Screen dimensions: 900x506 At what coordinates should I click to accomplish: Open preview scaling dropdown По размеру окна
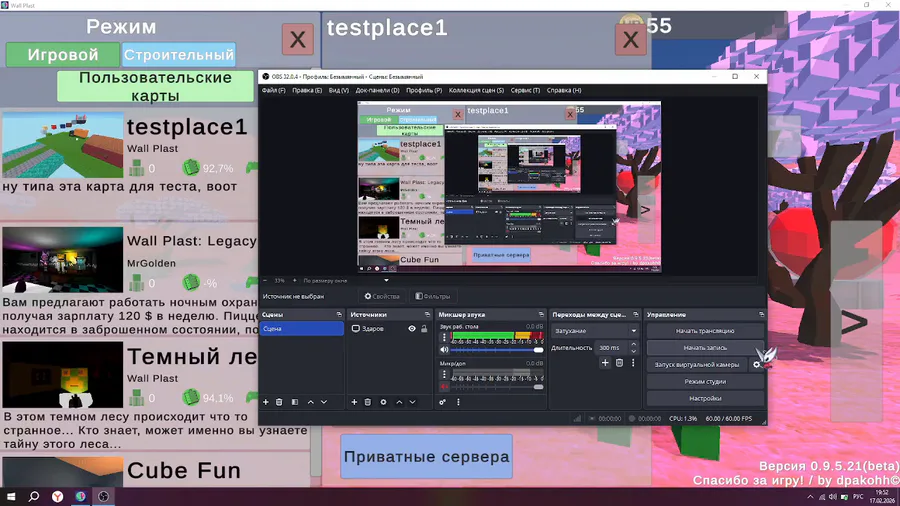click(346, 281)
